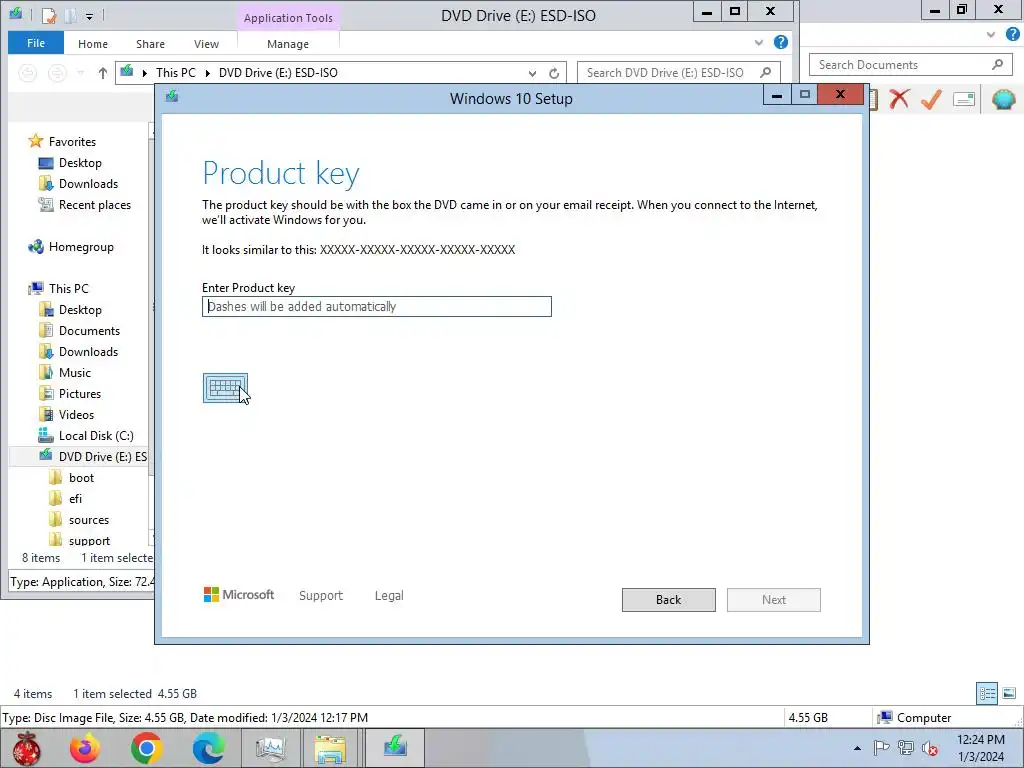Image resolution: width=1024 pixels, height=768 pixels.
Task: Open the Manage tab under Application Tools
Action: pos(288,44)
